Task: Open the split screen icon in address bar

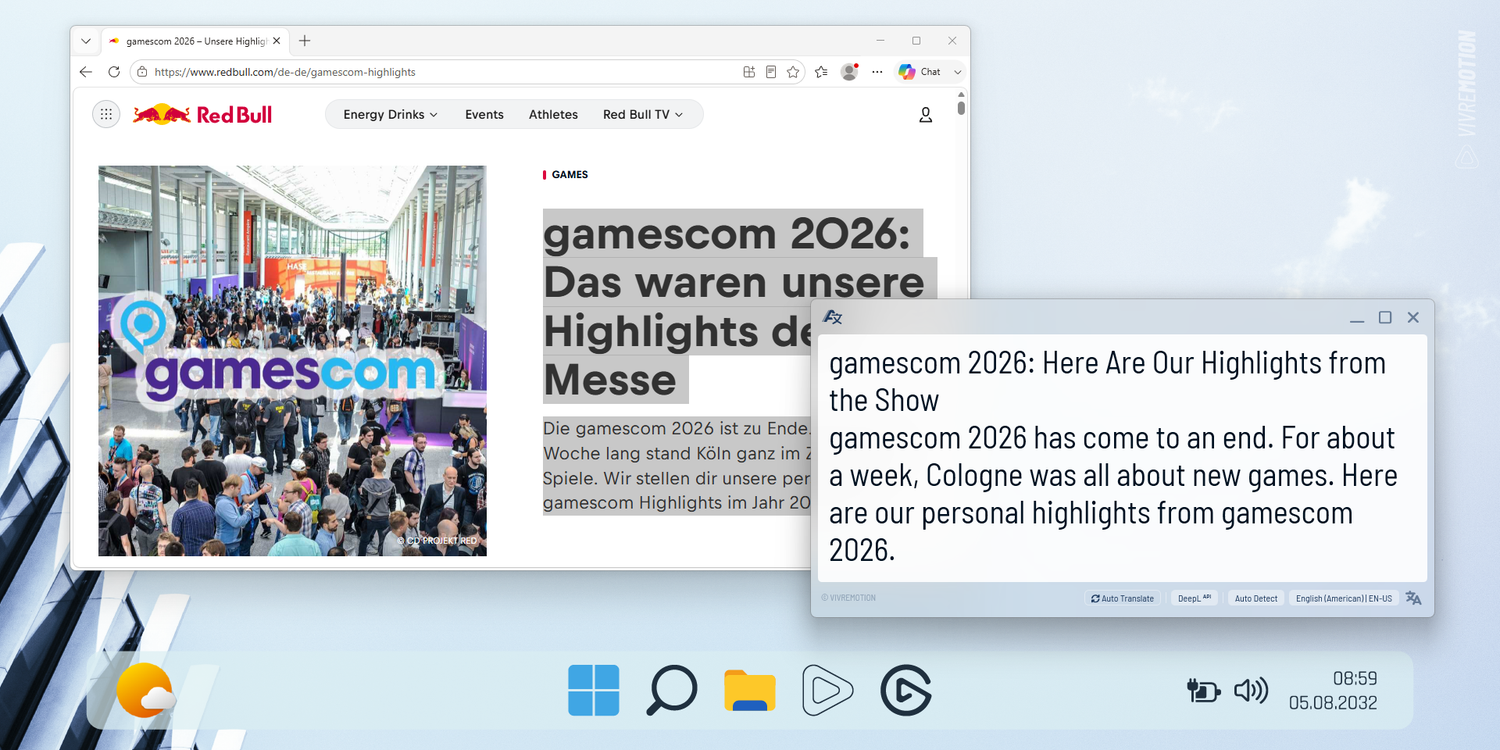Action: [x=749, y=72]
